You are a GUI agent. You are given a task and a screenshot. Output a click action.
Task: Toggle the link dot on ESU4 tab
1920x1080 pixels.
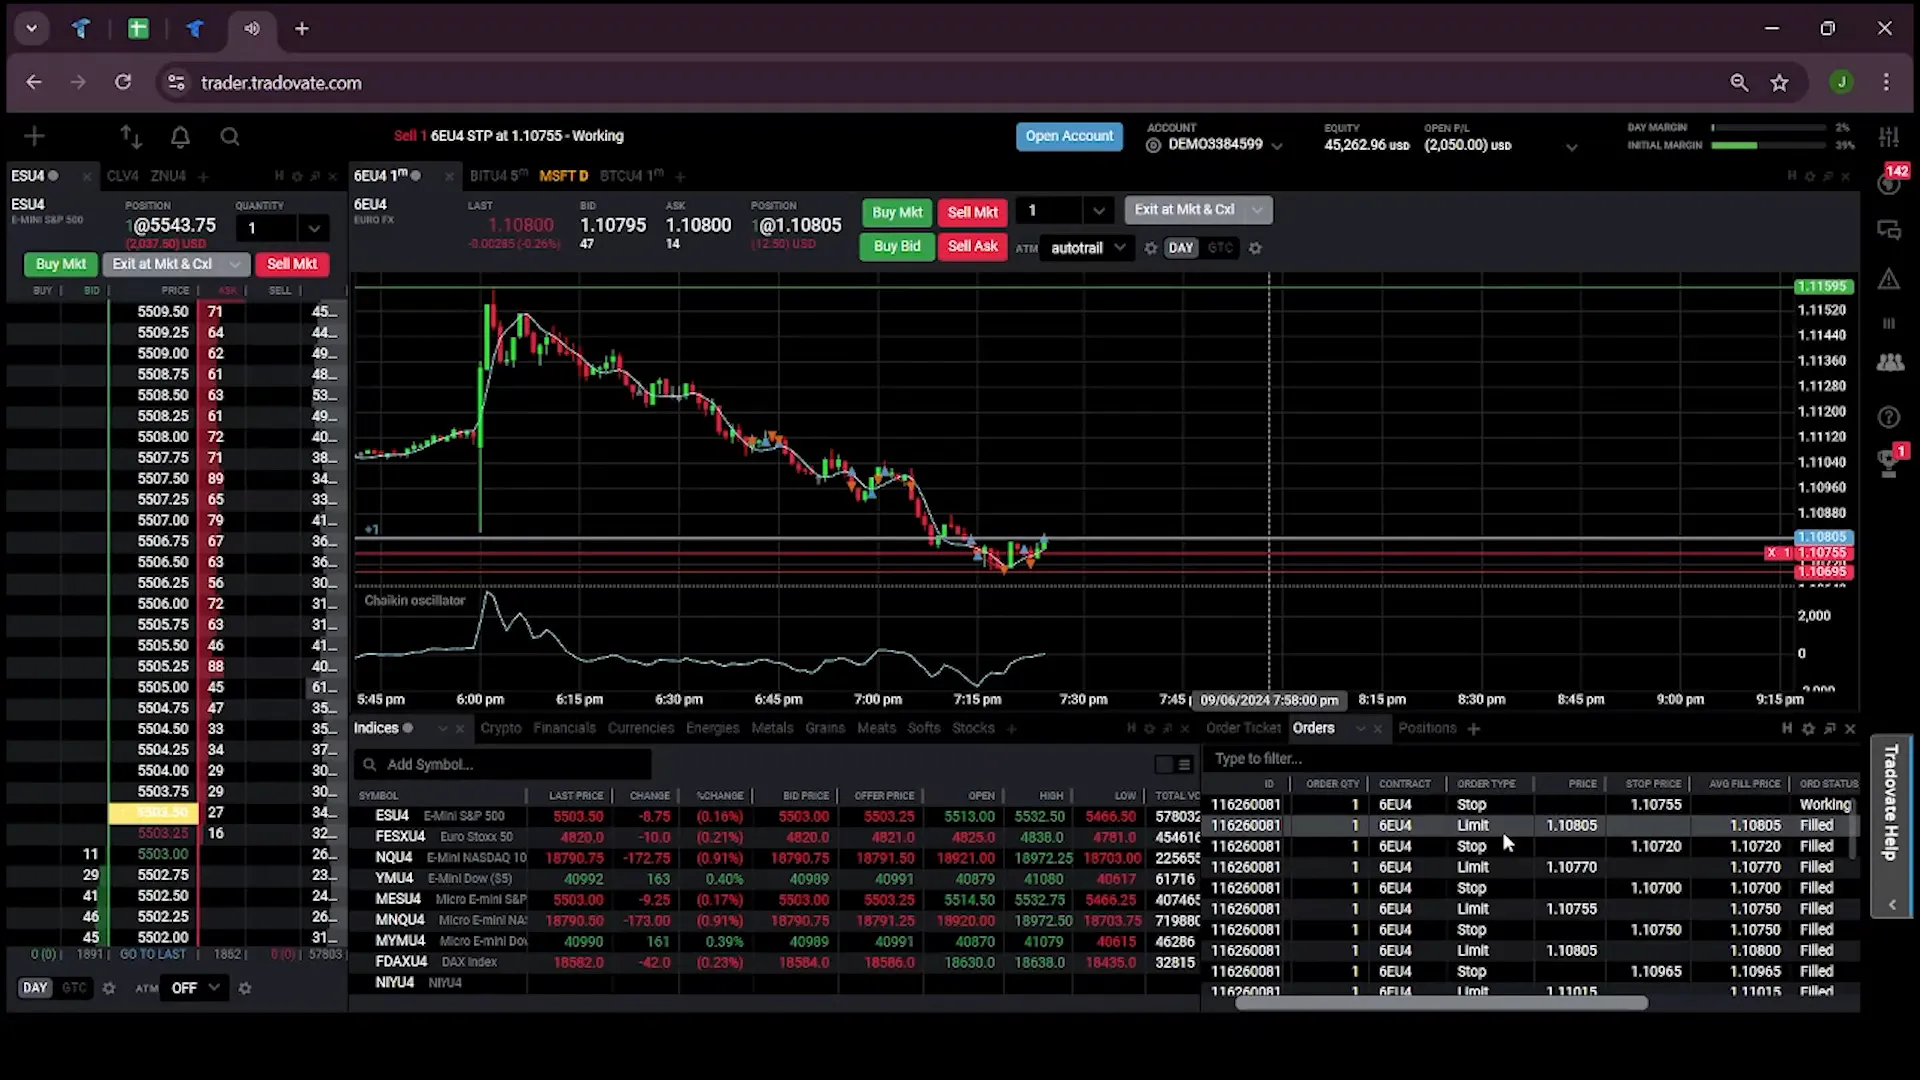(53, 176)
